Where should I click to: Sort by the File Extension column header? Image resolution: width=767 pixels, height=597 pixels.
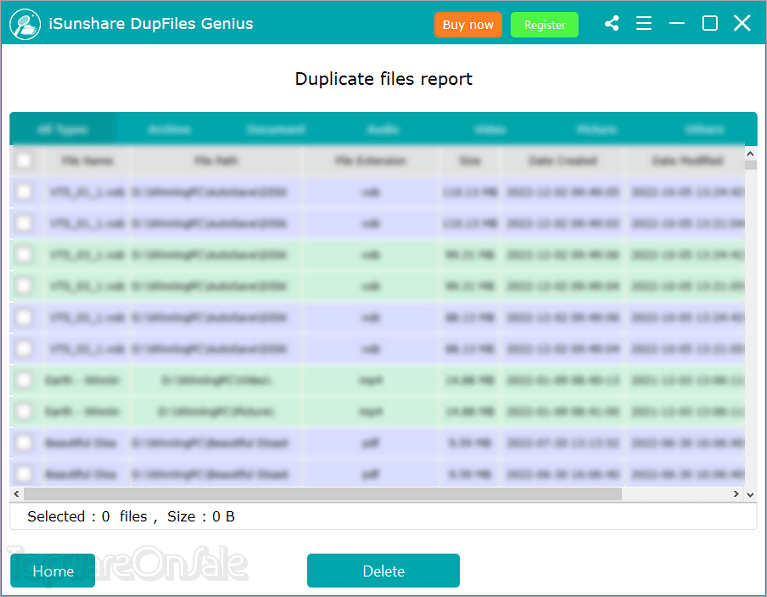pos(370,161)
